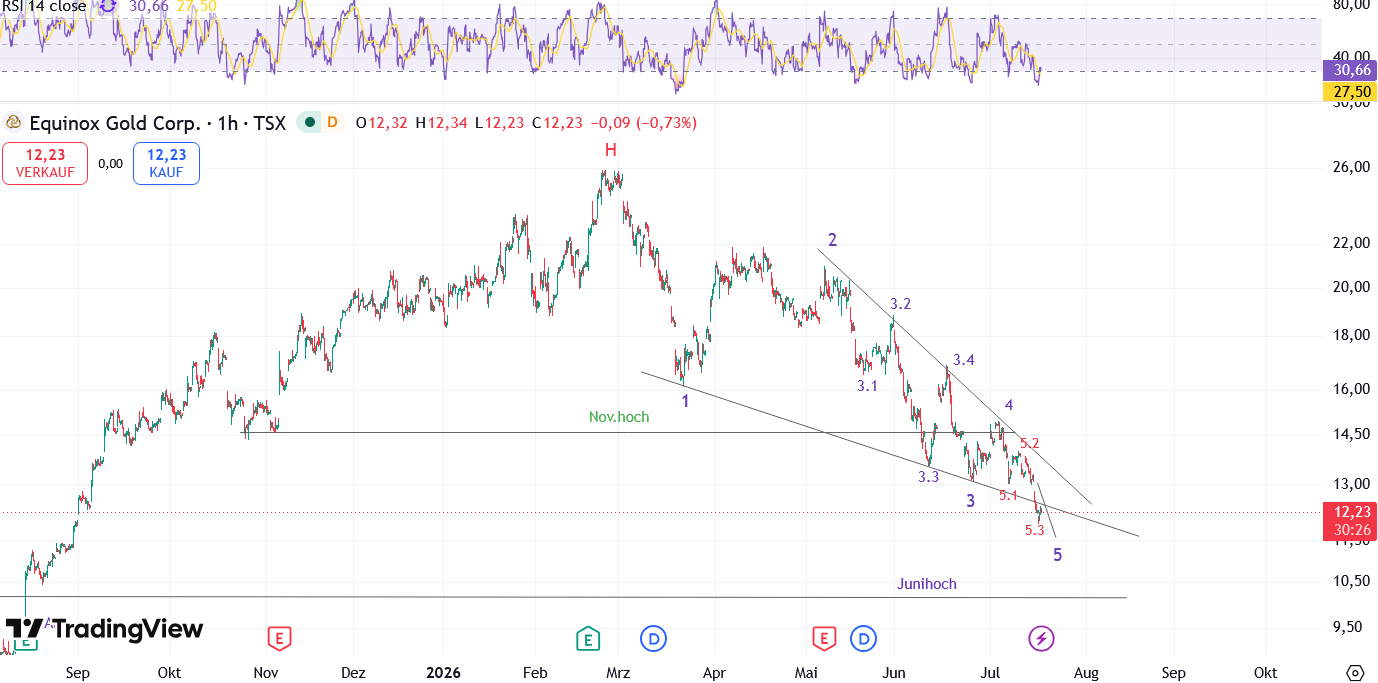1378x683 pixels.
Task: Select red sub-wave label 5.2
Action: pyautogui.click(x=1029, y=443)
